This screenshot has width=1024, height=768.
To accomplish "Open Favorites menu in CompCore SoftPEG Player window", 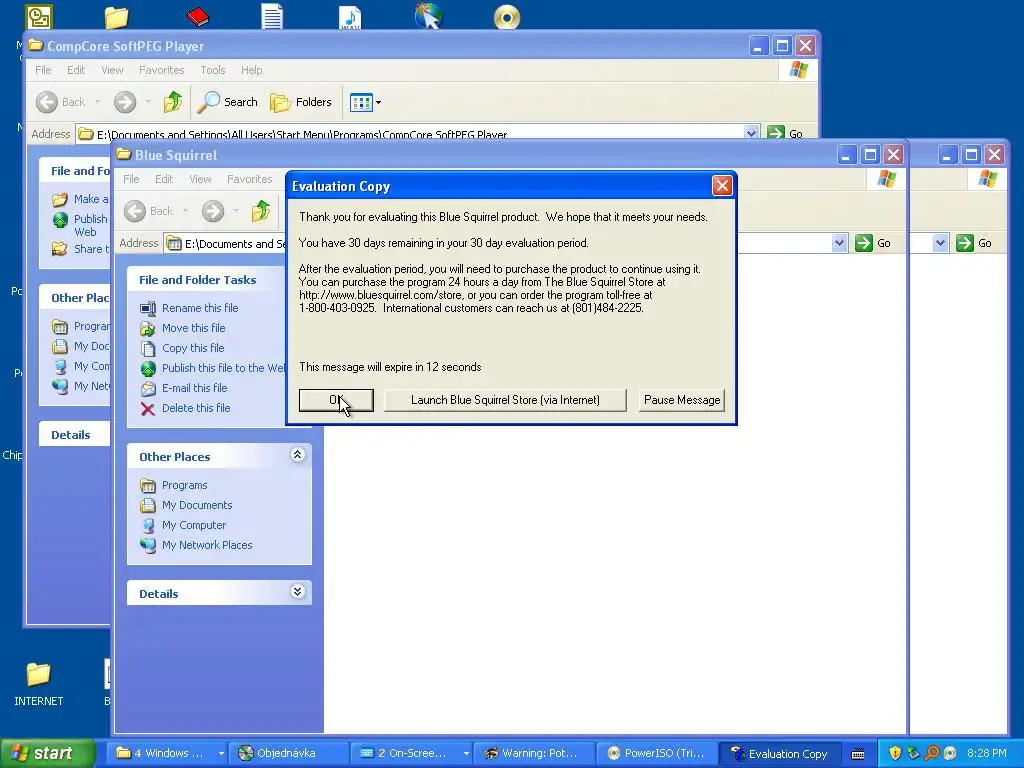I will [x=161, y=70].
